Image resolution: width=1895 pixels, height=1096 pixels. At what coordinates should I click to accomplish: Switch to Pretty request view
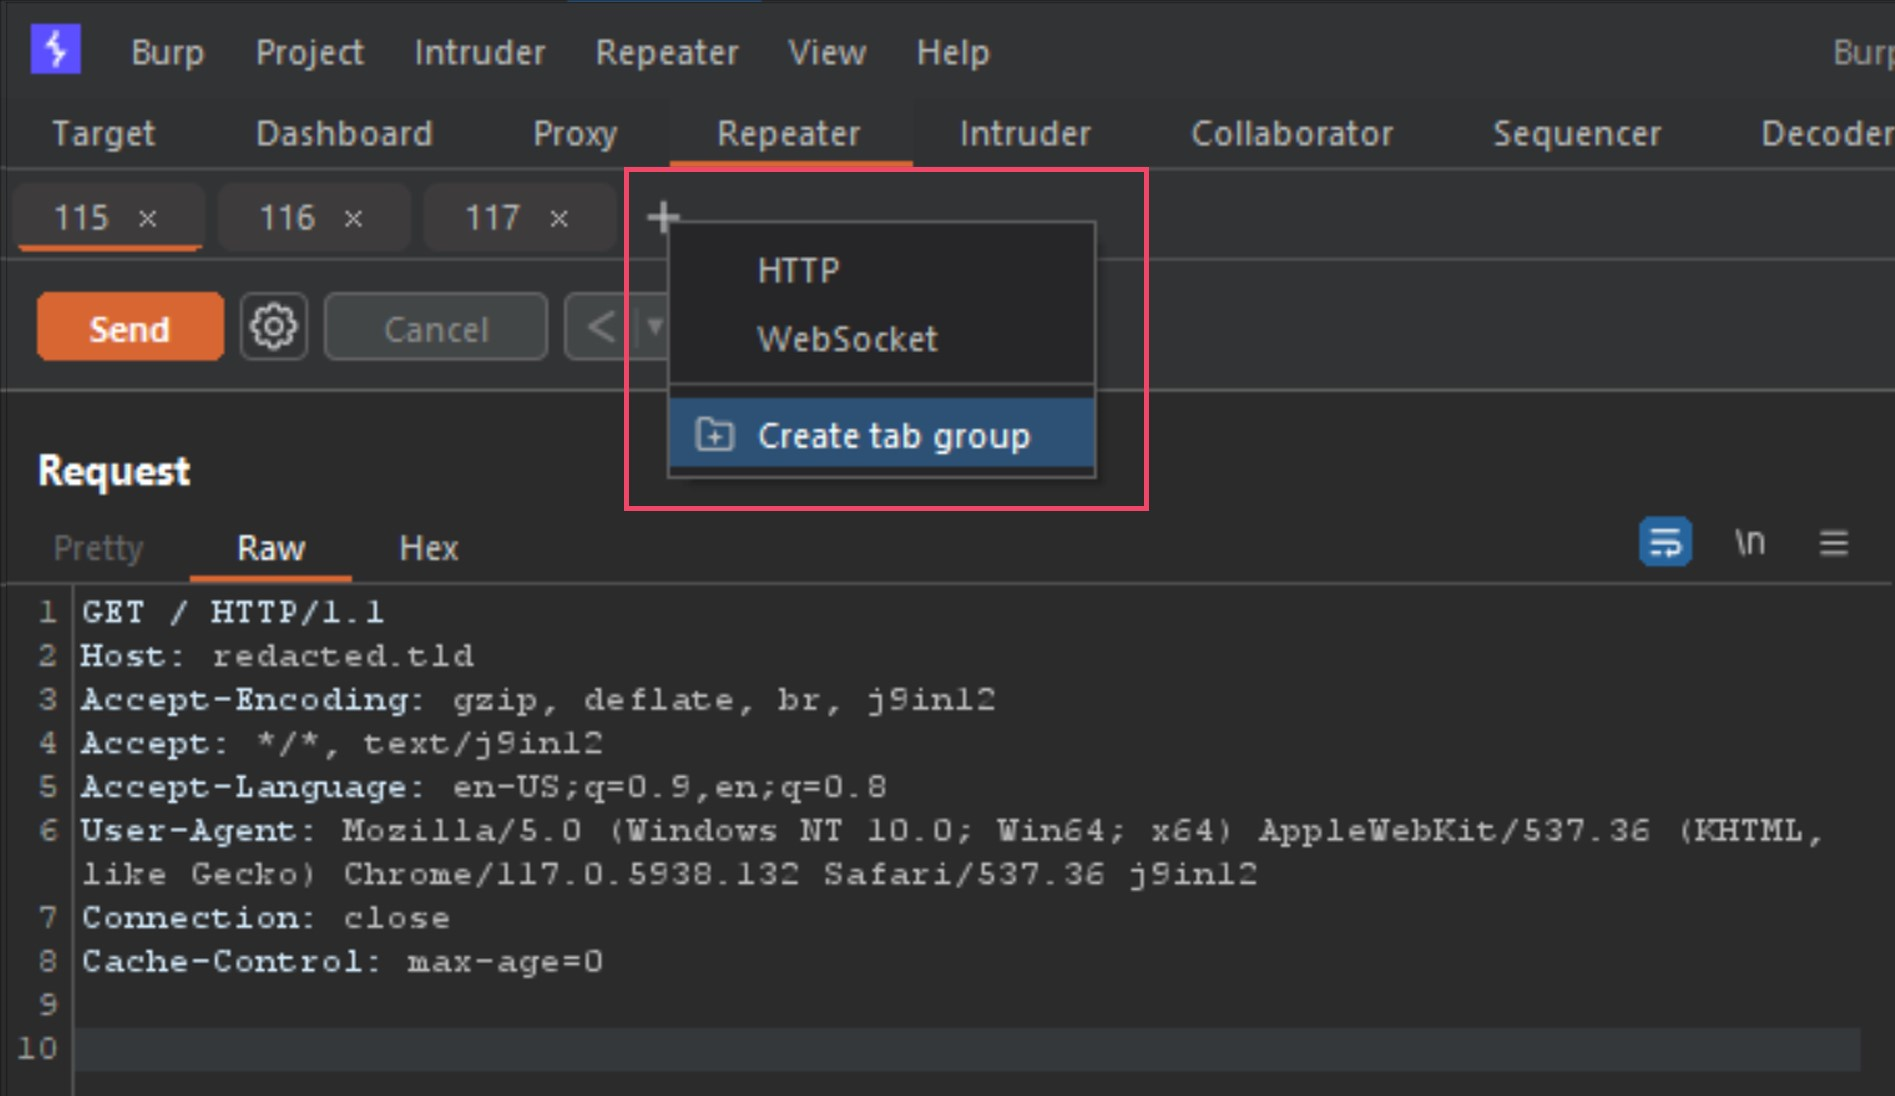pyautogui.click(x=99, y=548)
